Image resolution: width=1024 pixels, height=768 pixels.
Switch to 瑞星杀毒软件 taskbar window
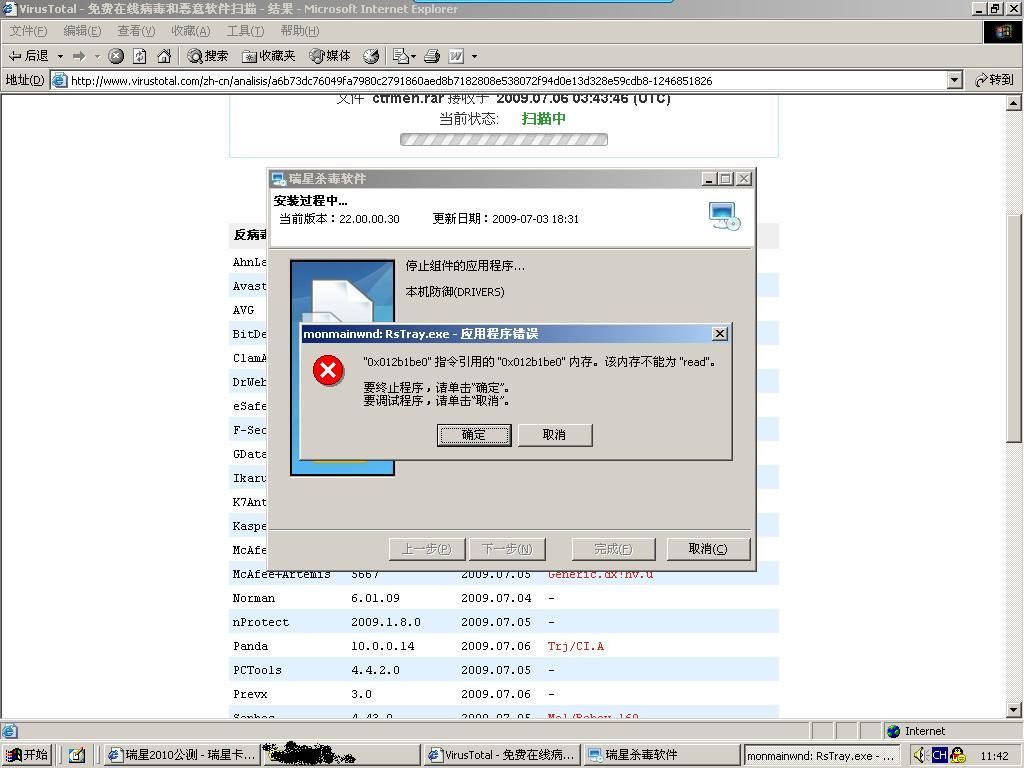(x=662, y=755)
